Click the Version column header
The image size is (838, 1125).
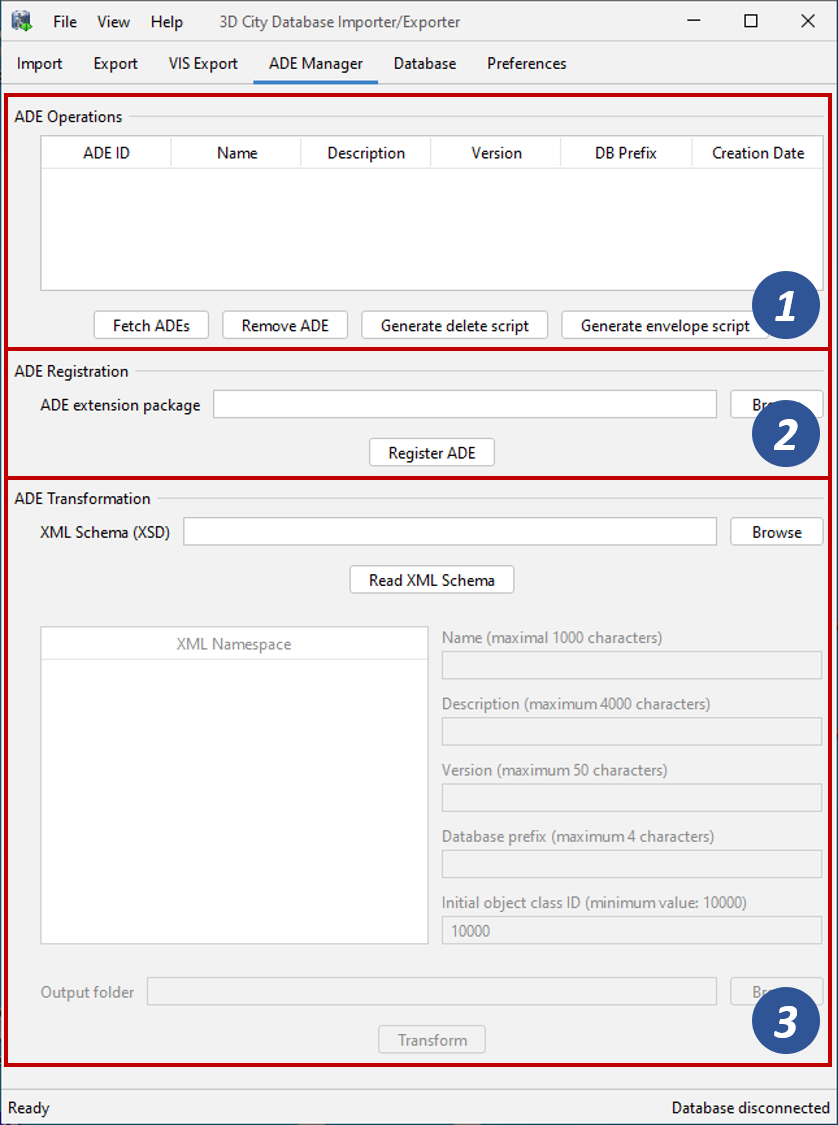pos(496,153)
